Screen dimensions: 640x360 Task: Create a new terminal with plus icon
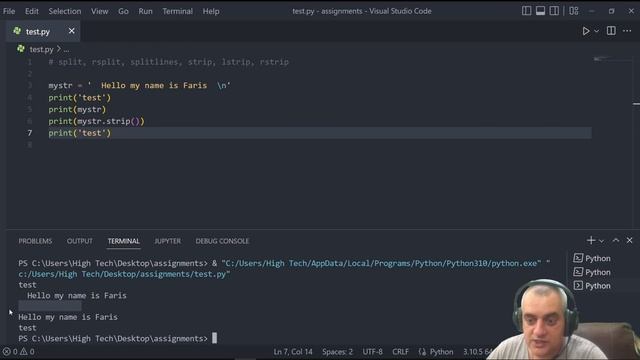coord(591,240)
